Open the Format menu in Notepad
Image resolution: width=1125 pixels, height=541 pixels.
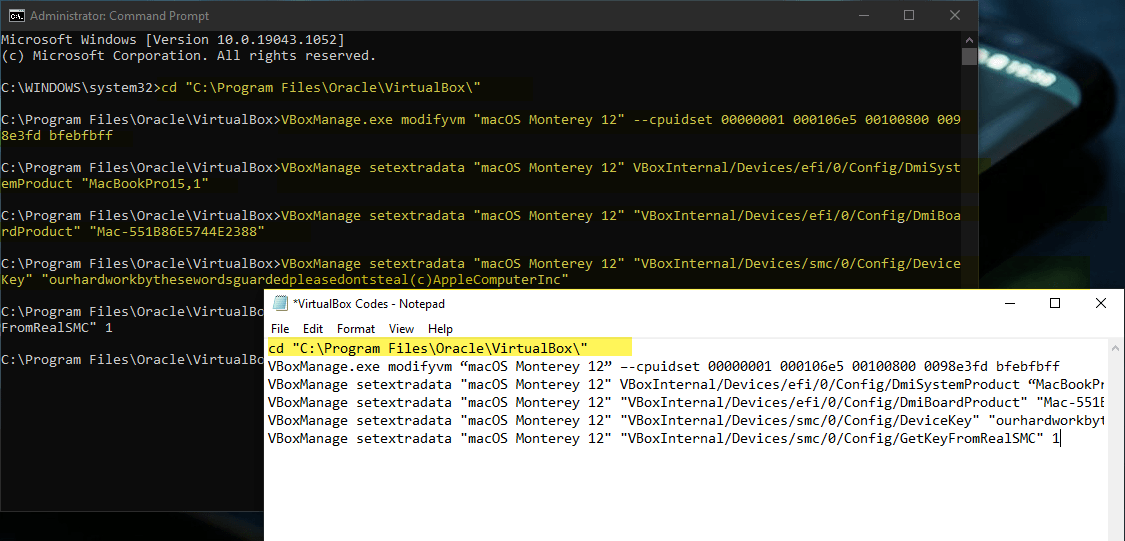point(356,329)
